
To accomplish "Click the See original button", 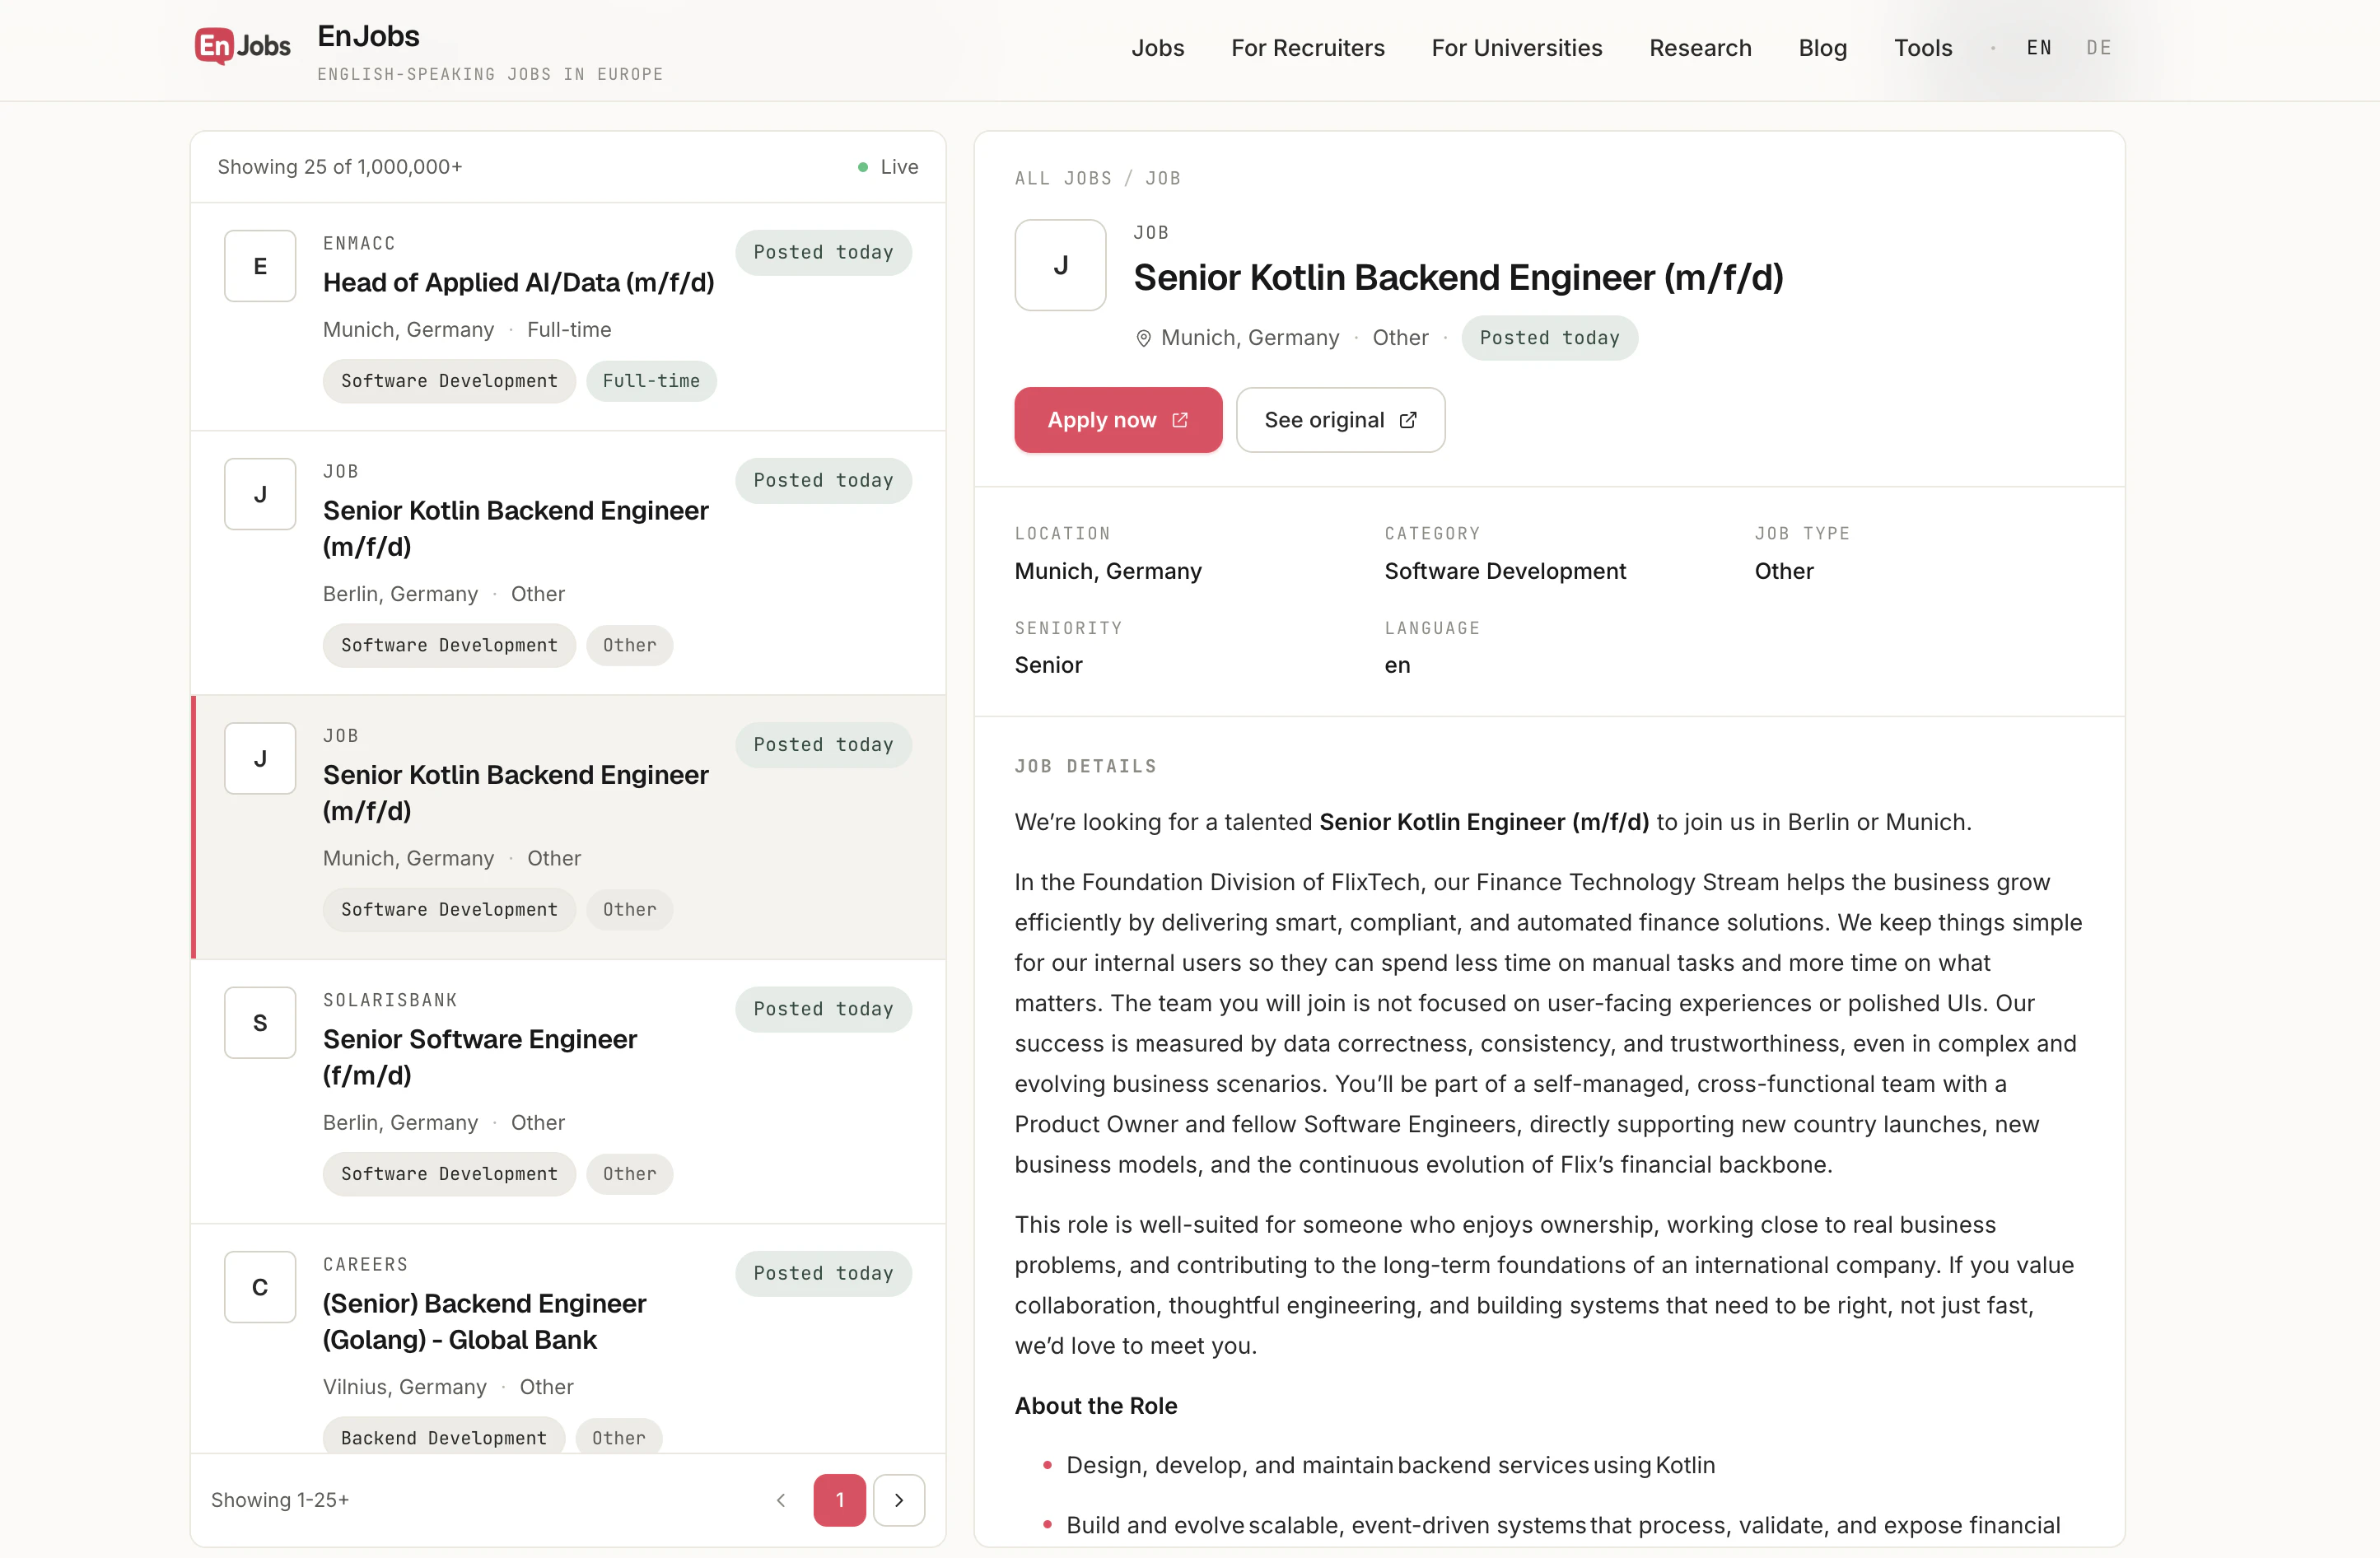I will tap(1340, 420).
